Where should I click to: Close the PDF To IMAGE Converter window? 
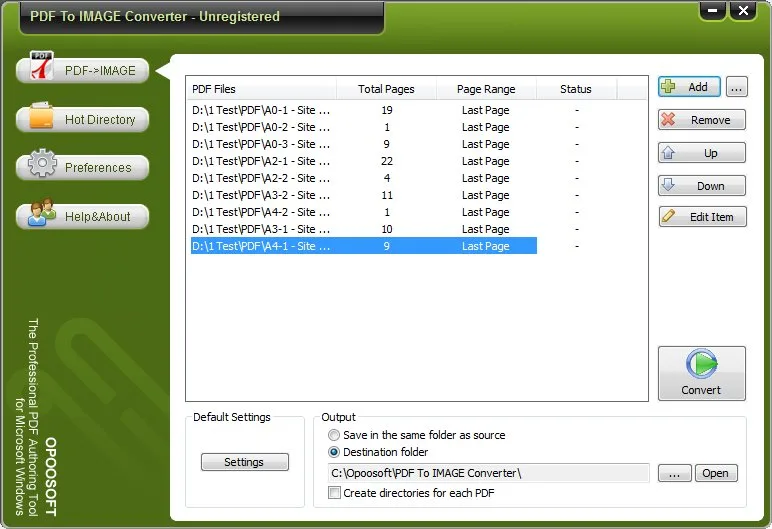coord(743,10)
